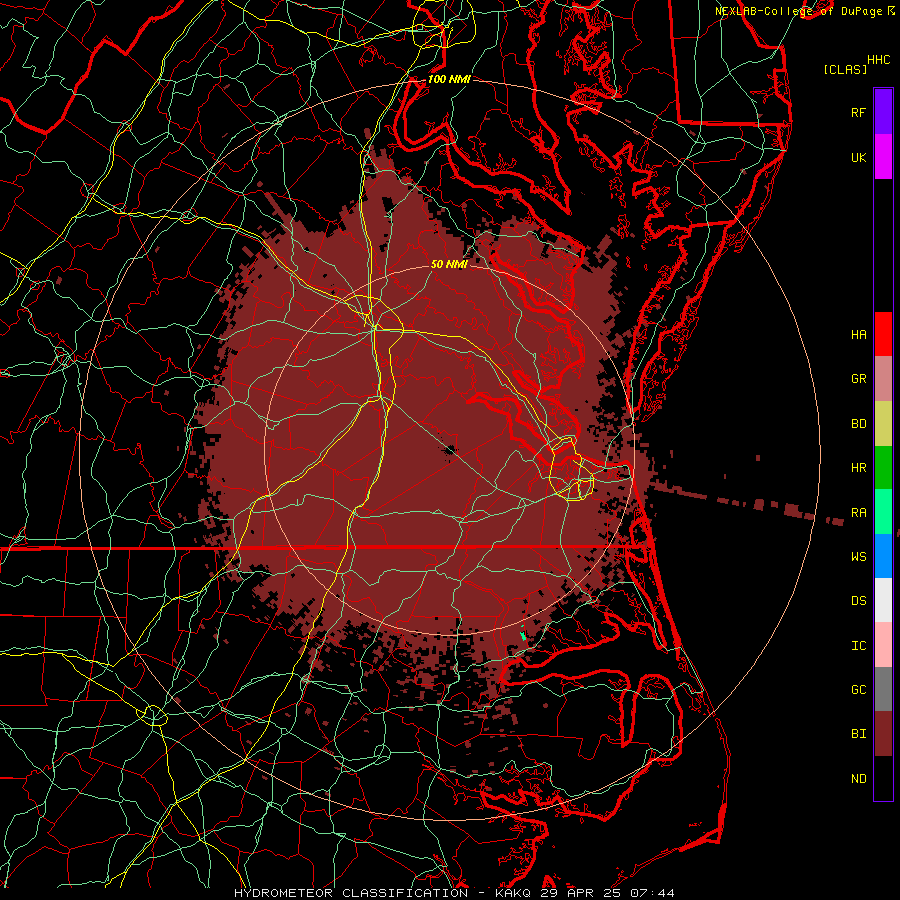Viewport: 900px width, 900px height.
Task: Click the WS legend label
Action: pos(858,557)
